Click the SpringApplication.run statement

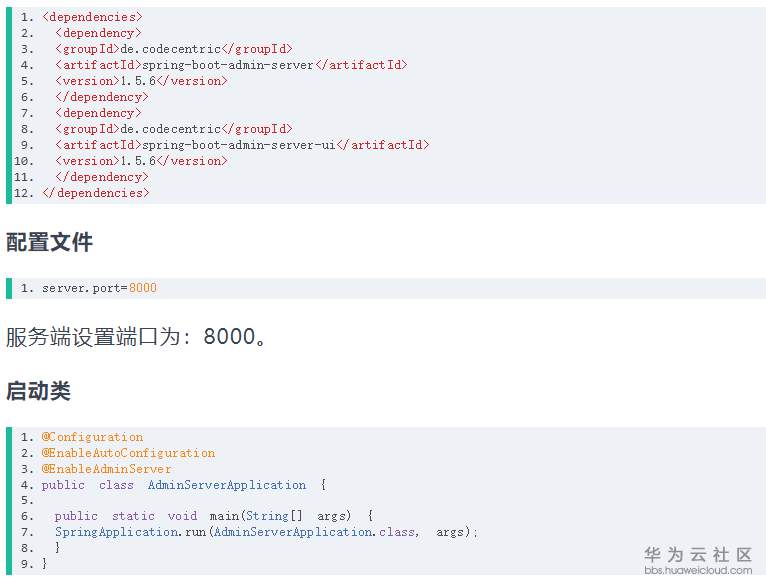(x=267, y=532)
